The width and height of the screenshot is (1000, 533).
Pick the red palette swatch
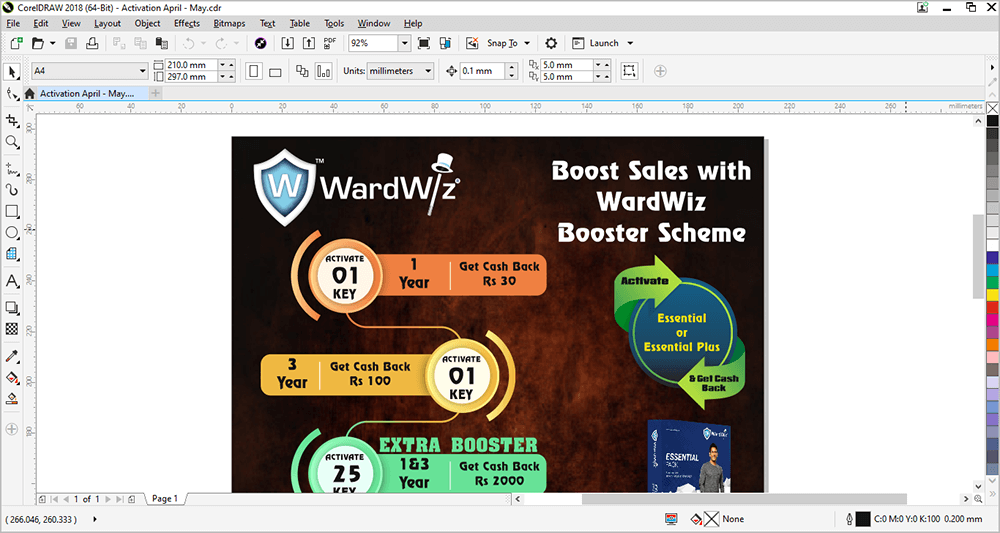(993, 307)
